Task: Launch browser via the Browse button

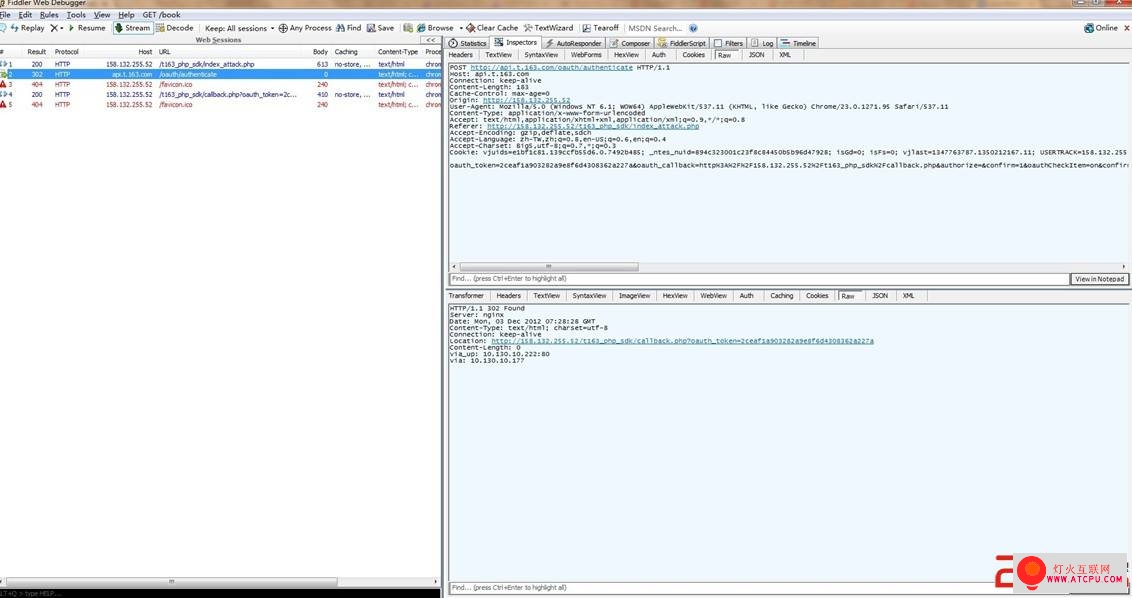Action: click(x=435, y=28)
